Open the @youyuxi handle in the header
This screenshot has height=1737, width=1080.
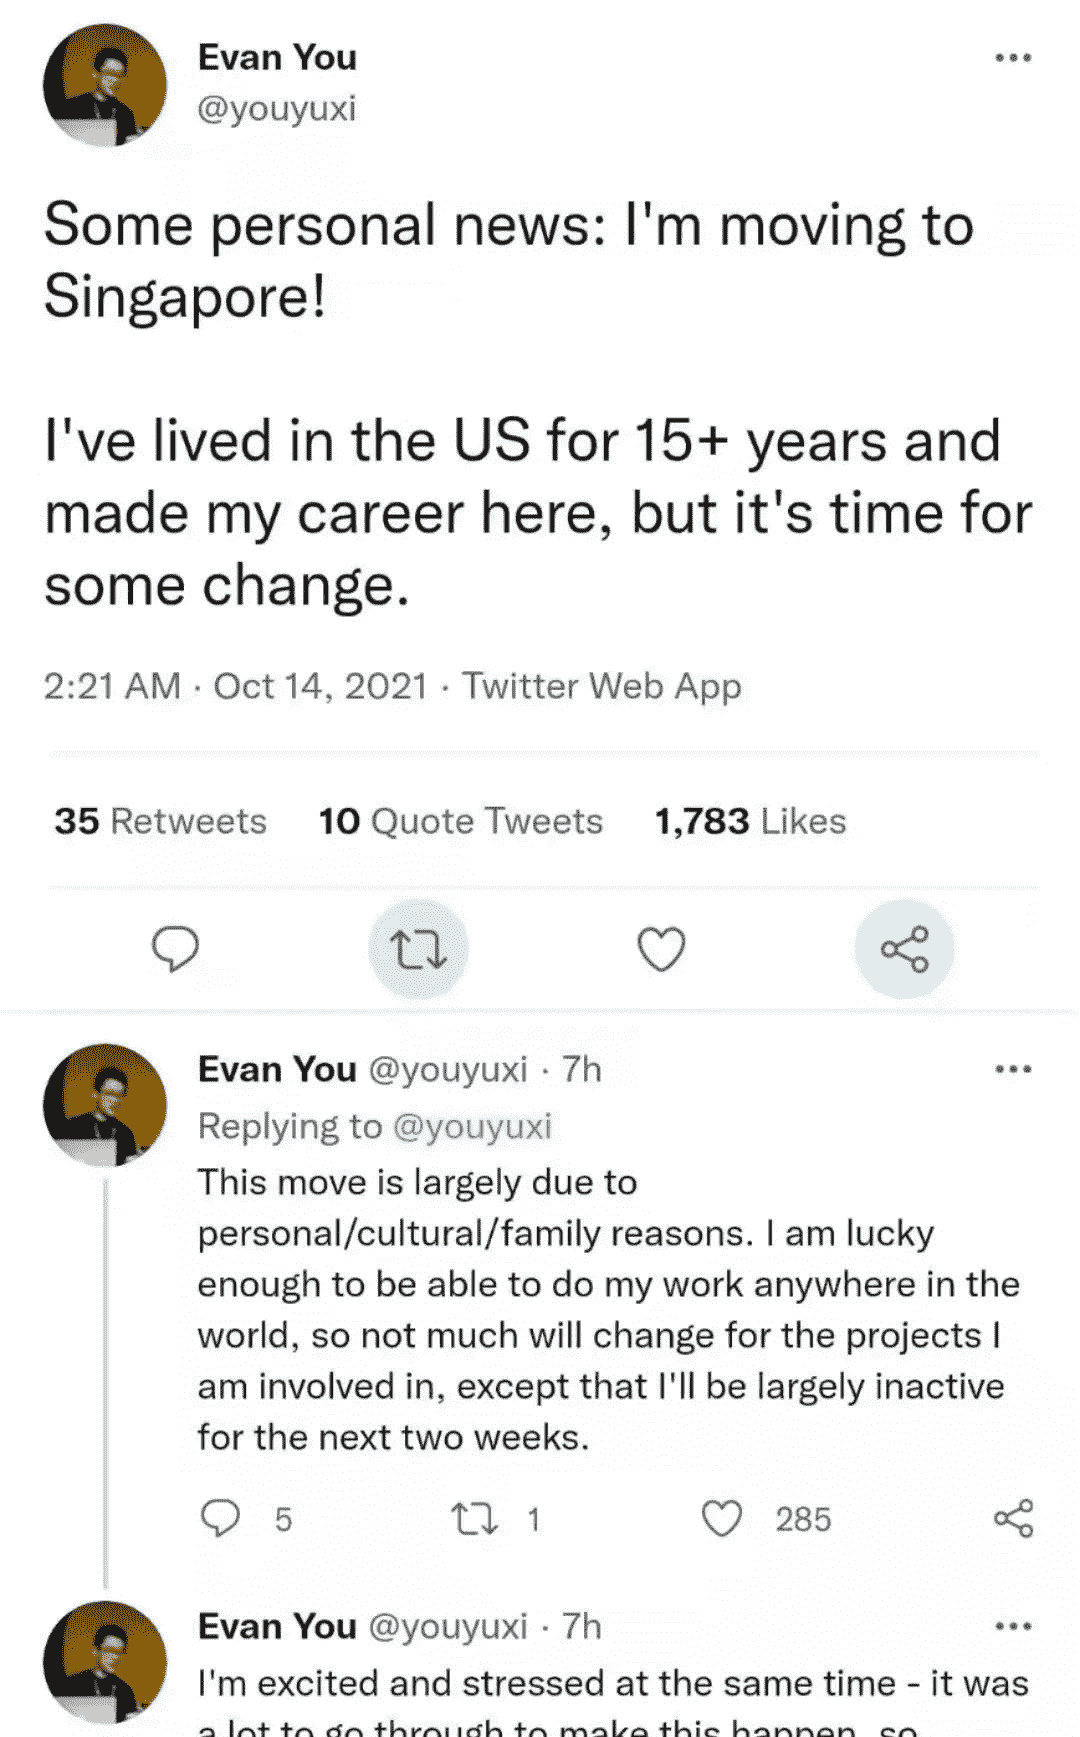coord(277,108)
